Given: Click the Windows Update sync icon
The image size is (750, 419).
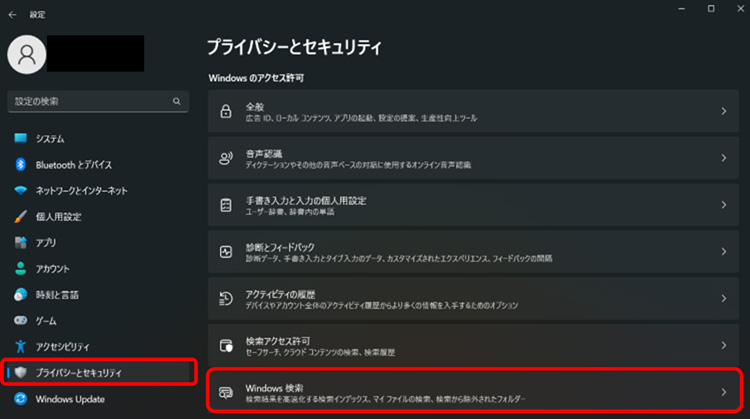Looking at the screenshot, I should coord(21,398).
